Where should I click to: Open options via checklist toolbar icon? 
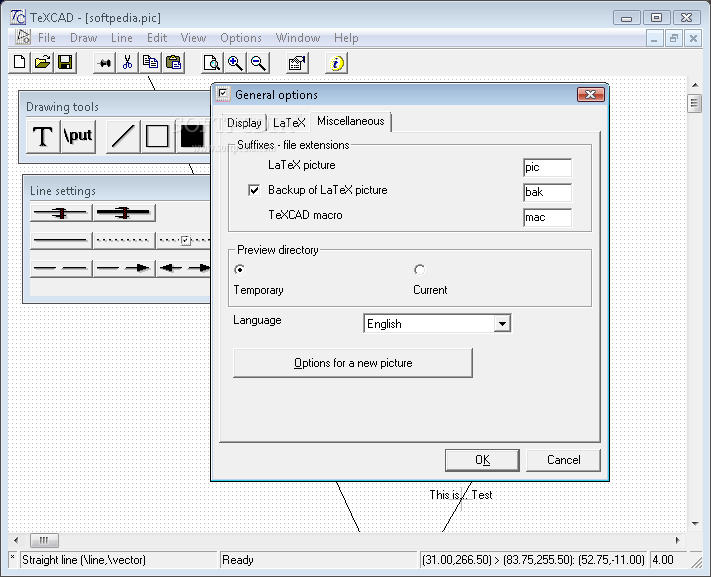pos(297,63)
